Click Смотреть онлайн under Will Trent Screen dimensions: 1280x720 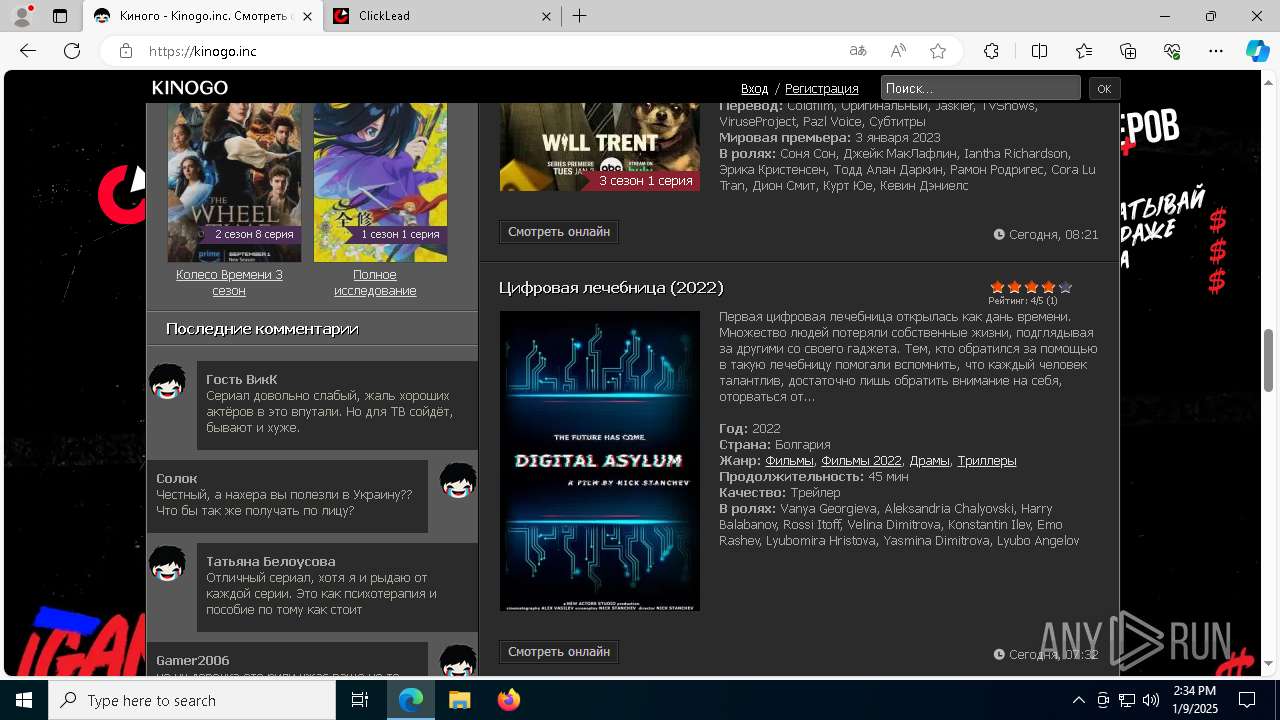point(559,232)
